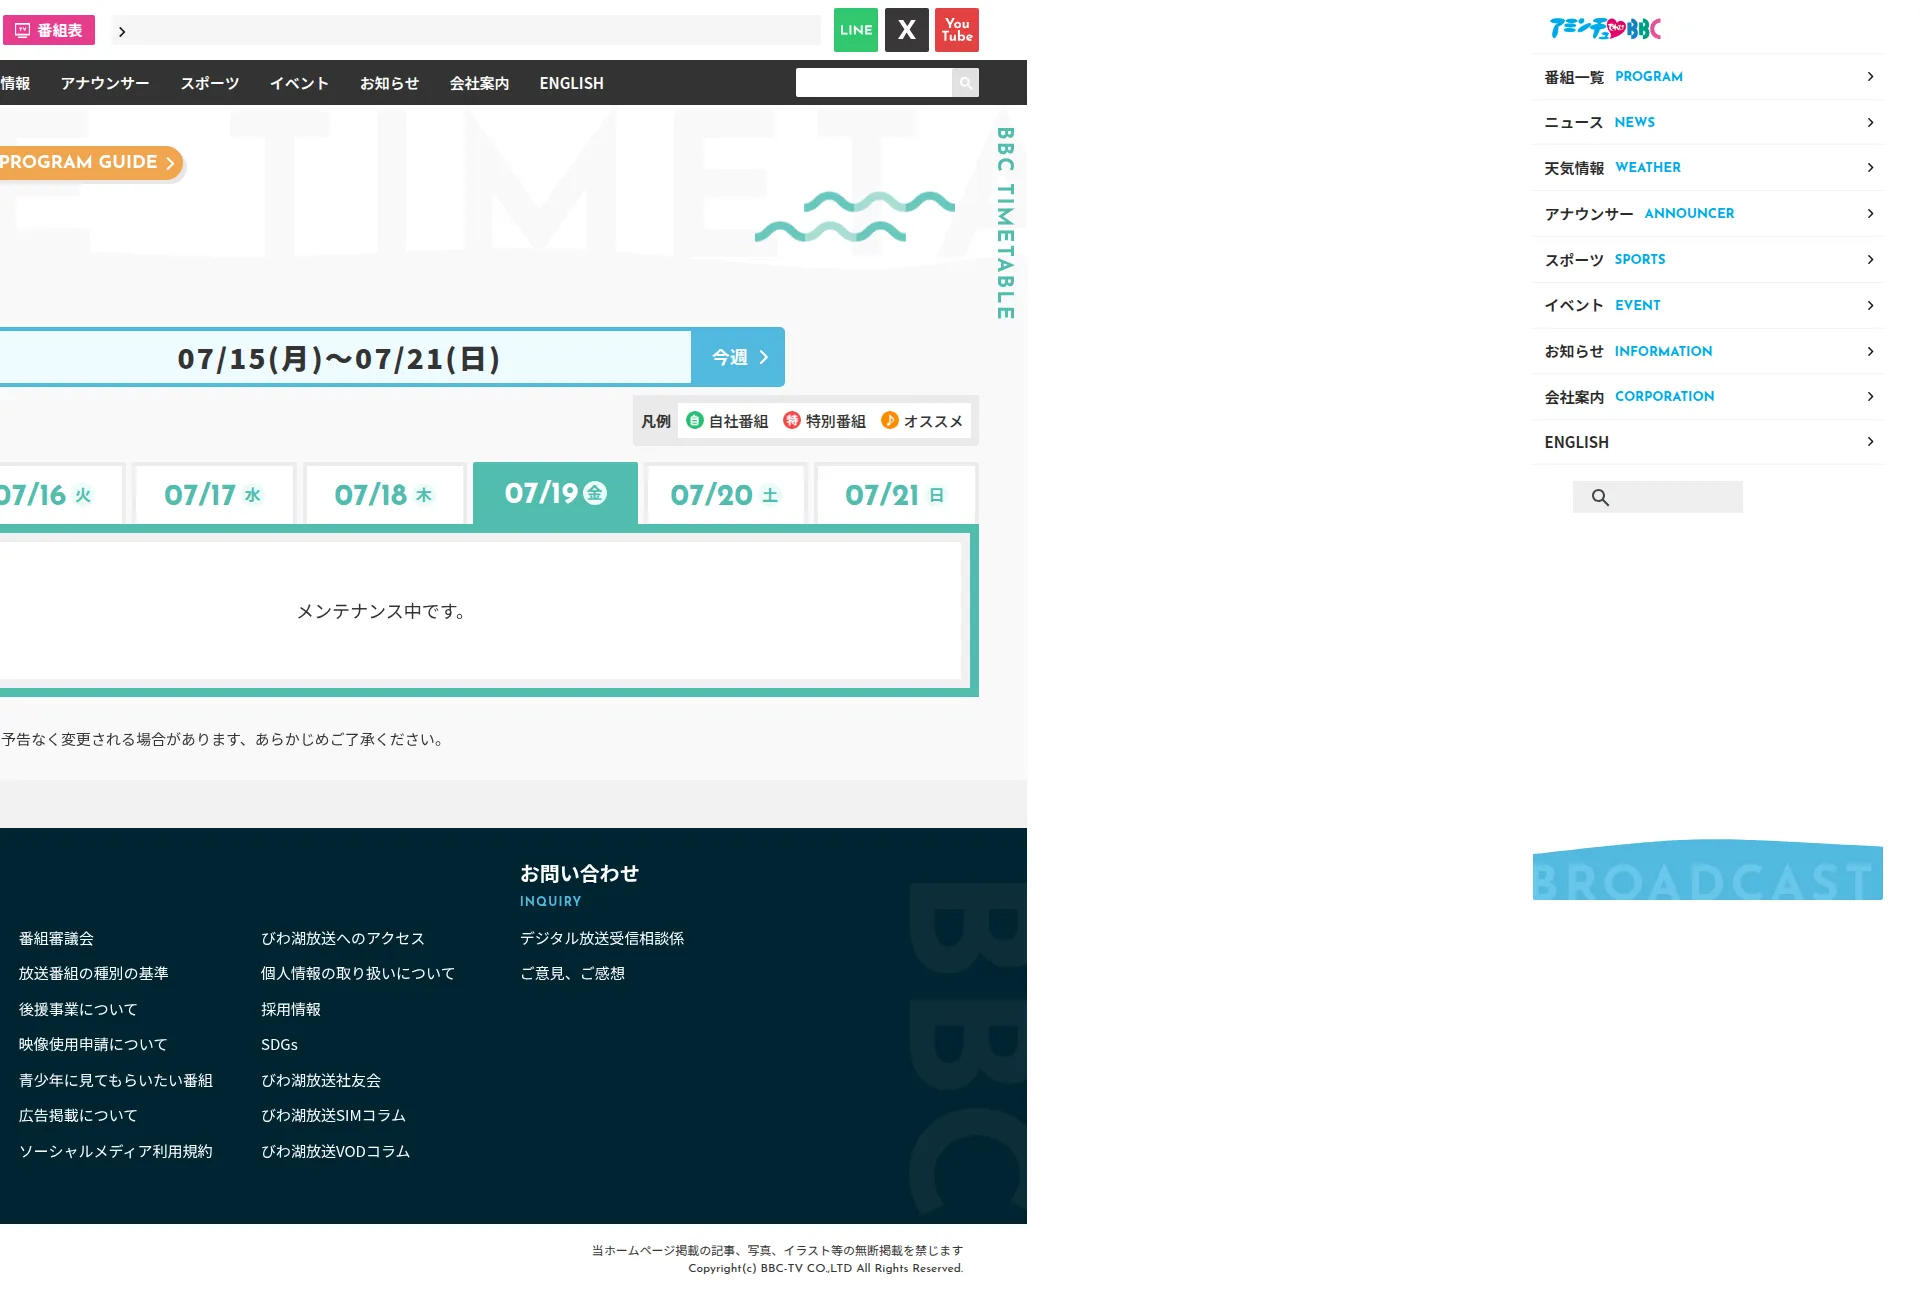Expand ニュース NEWS chevron in side menu
Screen dimensions: 1920x1295
(x=1870, y=122)
